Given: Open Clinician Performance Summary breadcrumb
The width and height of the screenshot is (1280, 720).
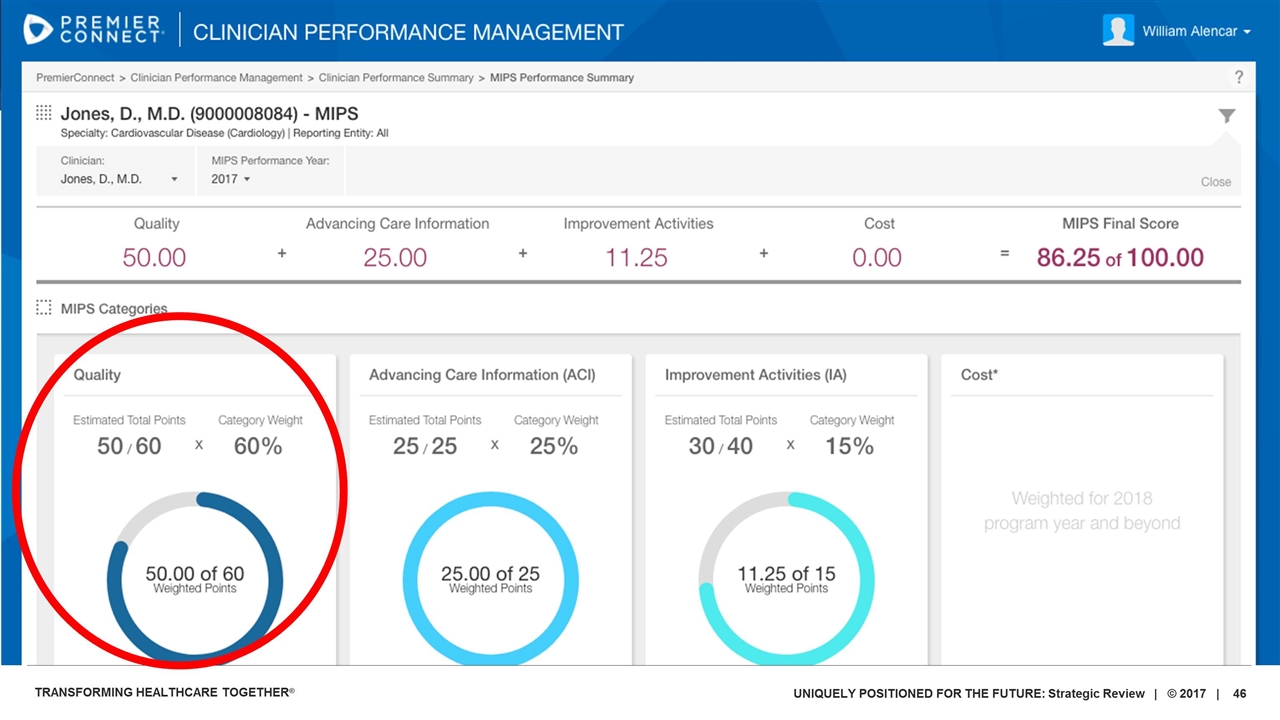Looking at the screenshot, I should tap(396, 77).
